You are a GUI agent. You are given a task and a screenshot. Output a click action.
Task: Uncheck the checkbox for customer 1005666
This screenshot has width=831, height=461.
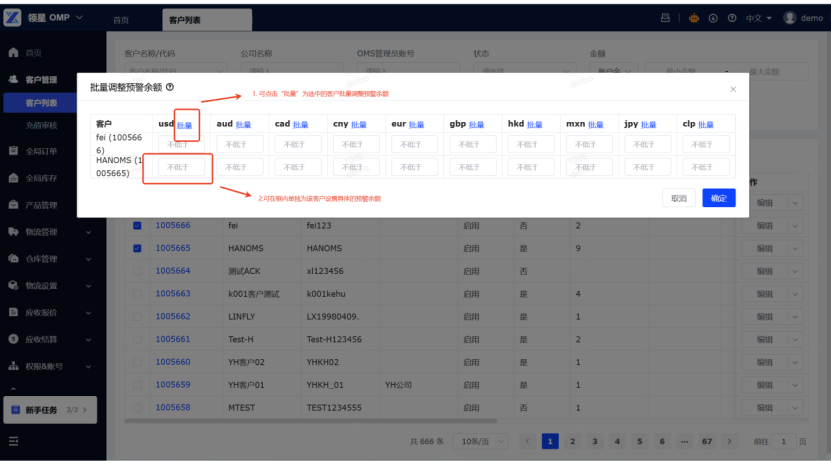click(x=137, y=226)
